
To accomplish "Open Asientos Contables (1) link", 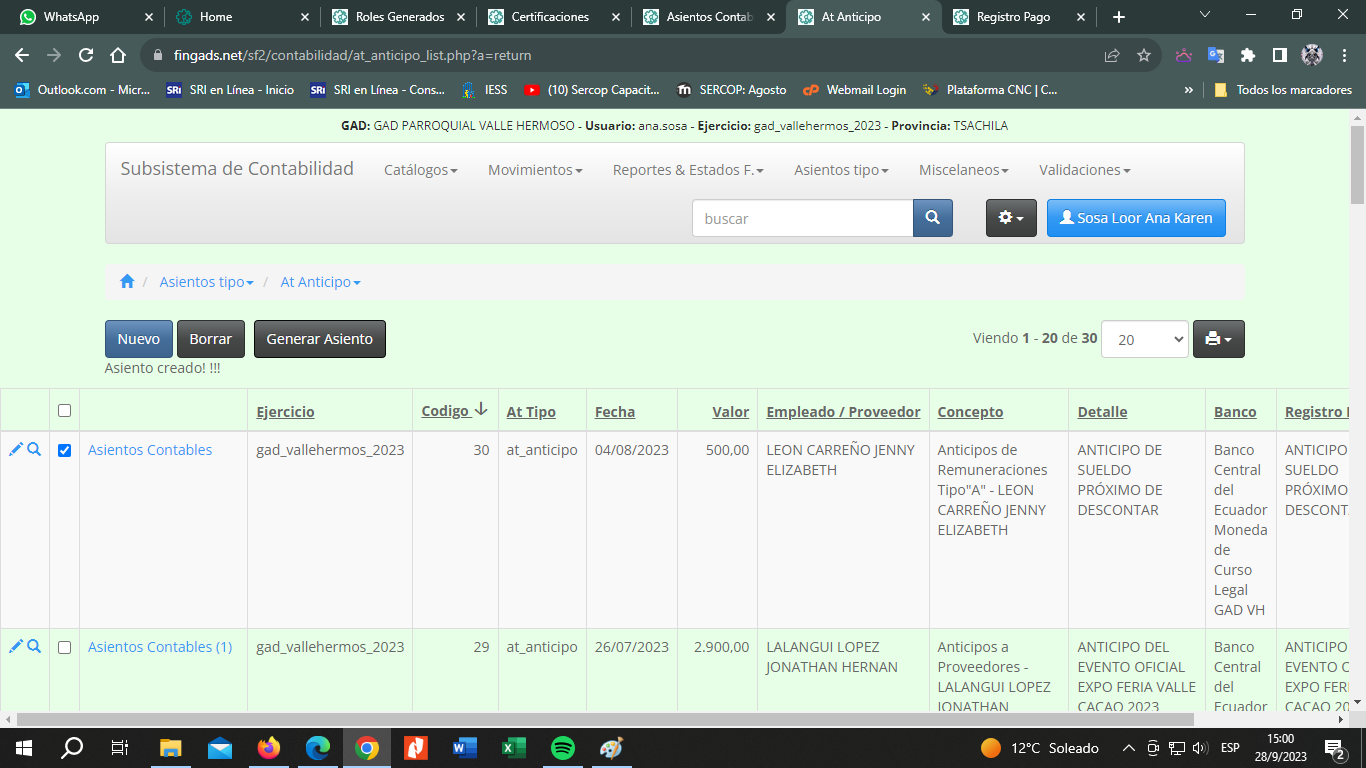I will [160, 647].
